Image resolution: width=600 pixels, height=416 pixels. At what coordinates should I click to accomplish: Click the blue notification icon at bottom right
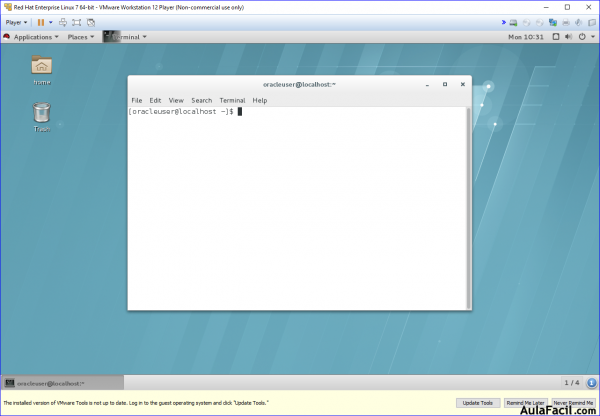(x=592, y=383)
